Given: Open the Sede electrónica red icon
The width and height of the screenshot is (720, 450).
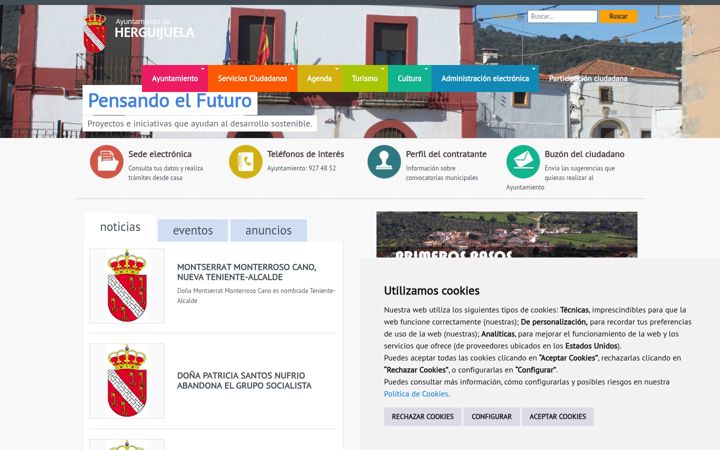Looking at the screenshot, I should 107,162.
